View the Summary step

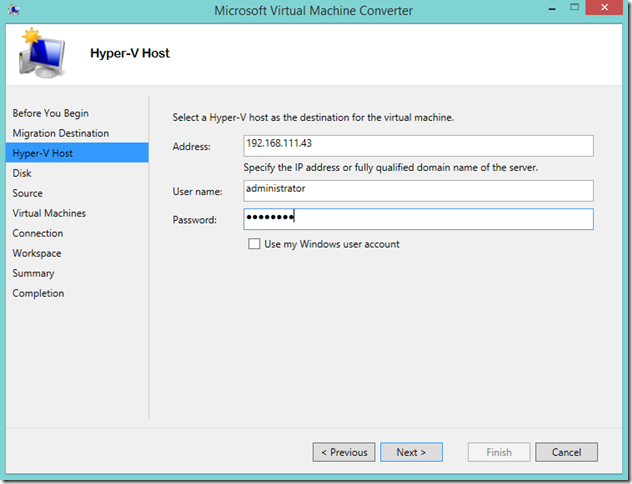33,273
